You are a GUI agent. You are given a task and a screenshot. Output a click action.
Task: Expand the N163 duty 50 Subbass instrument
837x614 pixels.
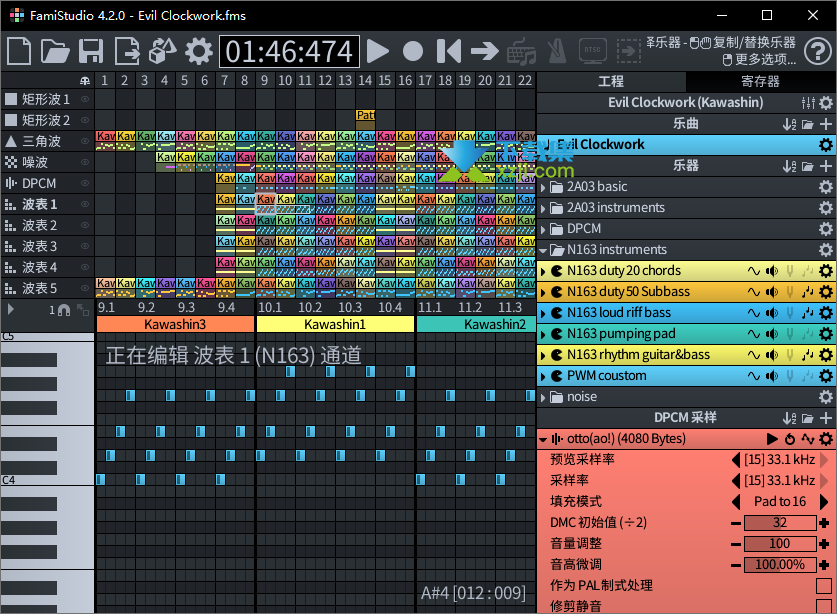(543, 292)
